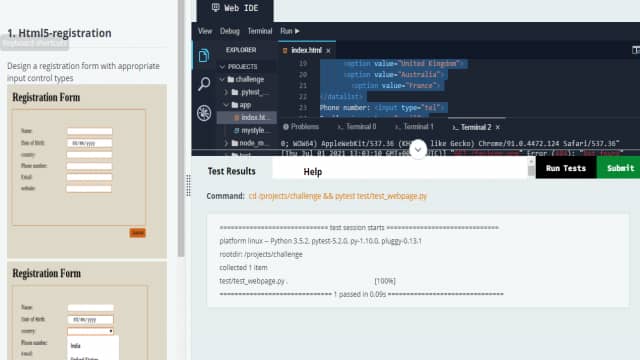Open the View menu
640x360 pixels.
click(205, 31)
